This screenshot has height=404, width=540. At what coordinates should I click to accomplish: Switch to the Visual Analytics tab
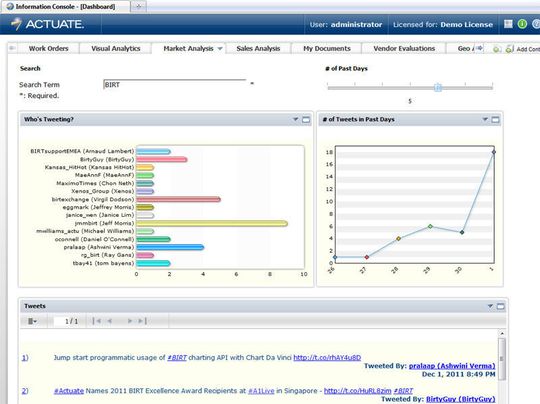click(x=116, y=49)
